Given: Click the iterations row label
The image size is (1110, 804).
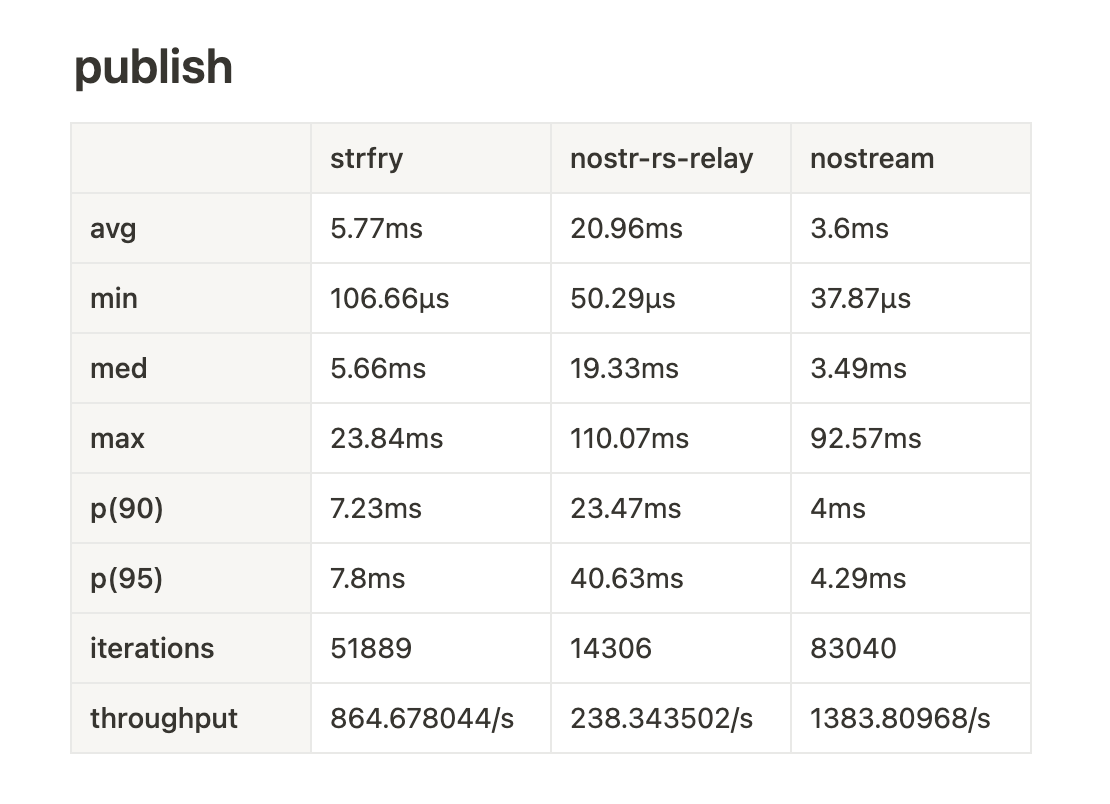Looking at the screenshot, I should [x=152, y=648].
